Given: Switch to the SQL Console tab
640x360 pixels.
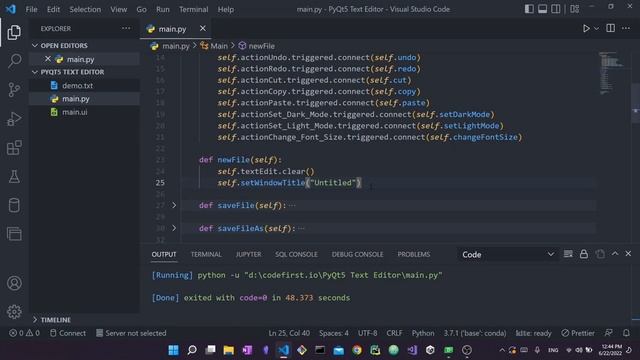Looking at the screenshot, I should point(296,254).
